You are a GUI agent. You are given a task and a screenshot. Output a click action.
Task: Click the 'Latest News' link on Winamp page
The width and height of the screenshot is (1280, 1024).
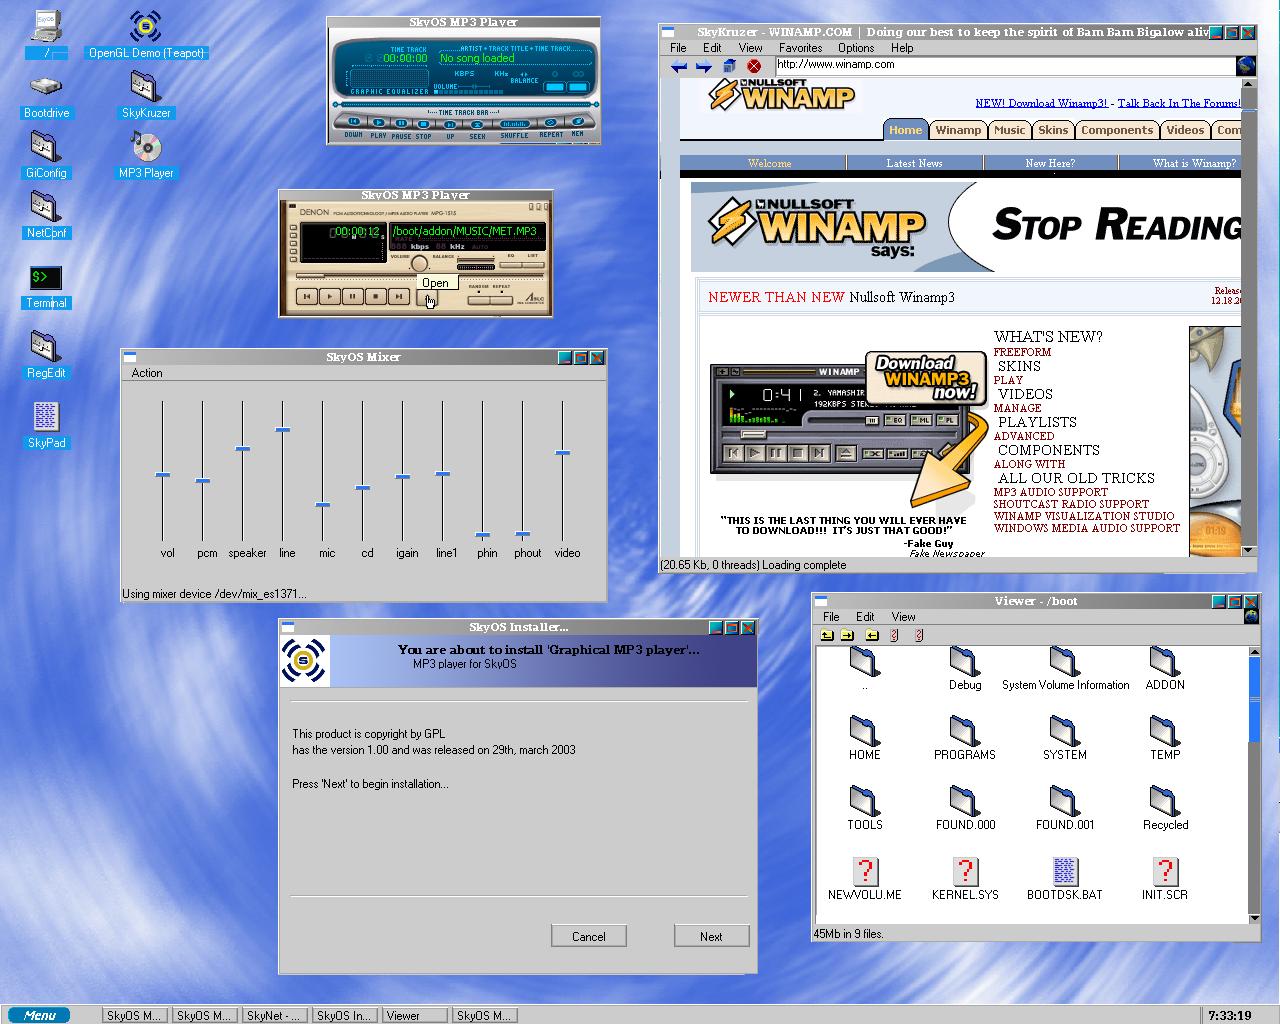[914, 163]
